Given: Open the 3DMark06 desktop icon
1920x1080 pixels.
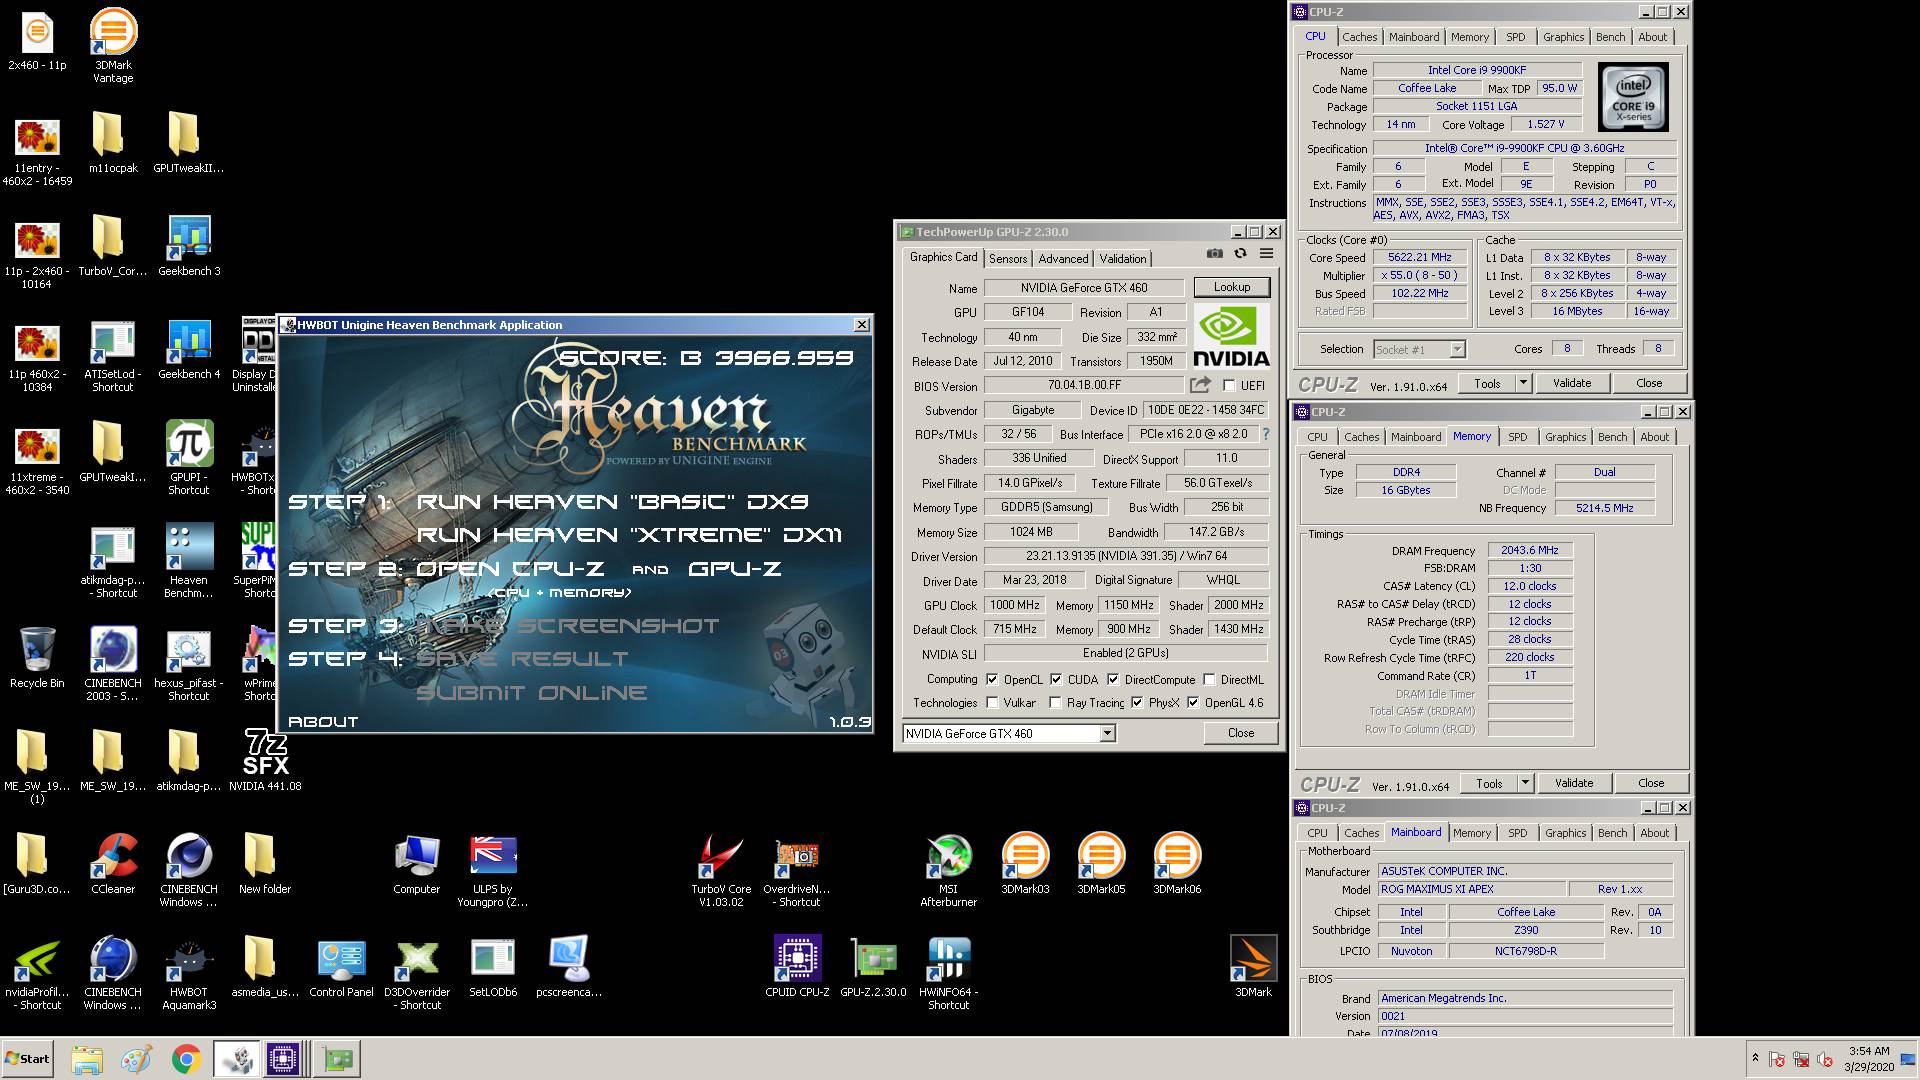Looking at the screenshot, I should tap(1177, 863).
